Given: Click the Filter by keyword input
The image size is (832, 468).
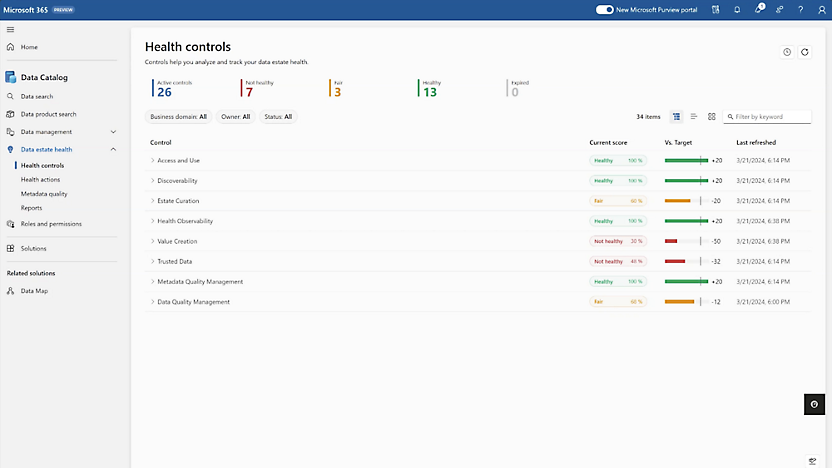Looking at the screenshot, I should coord(767,117).
